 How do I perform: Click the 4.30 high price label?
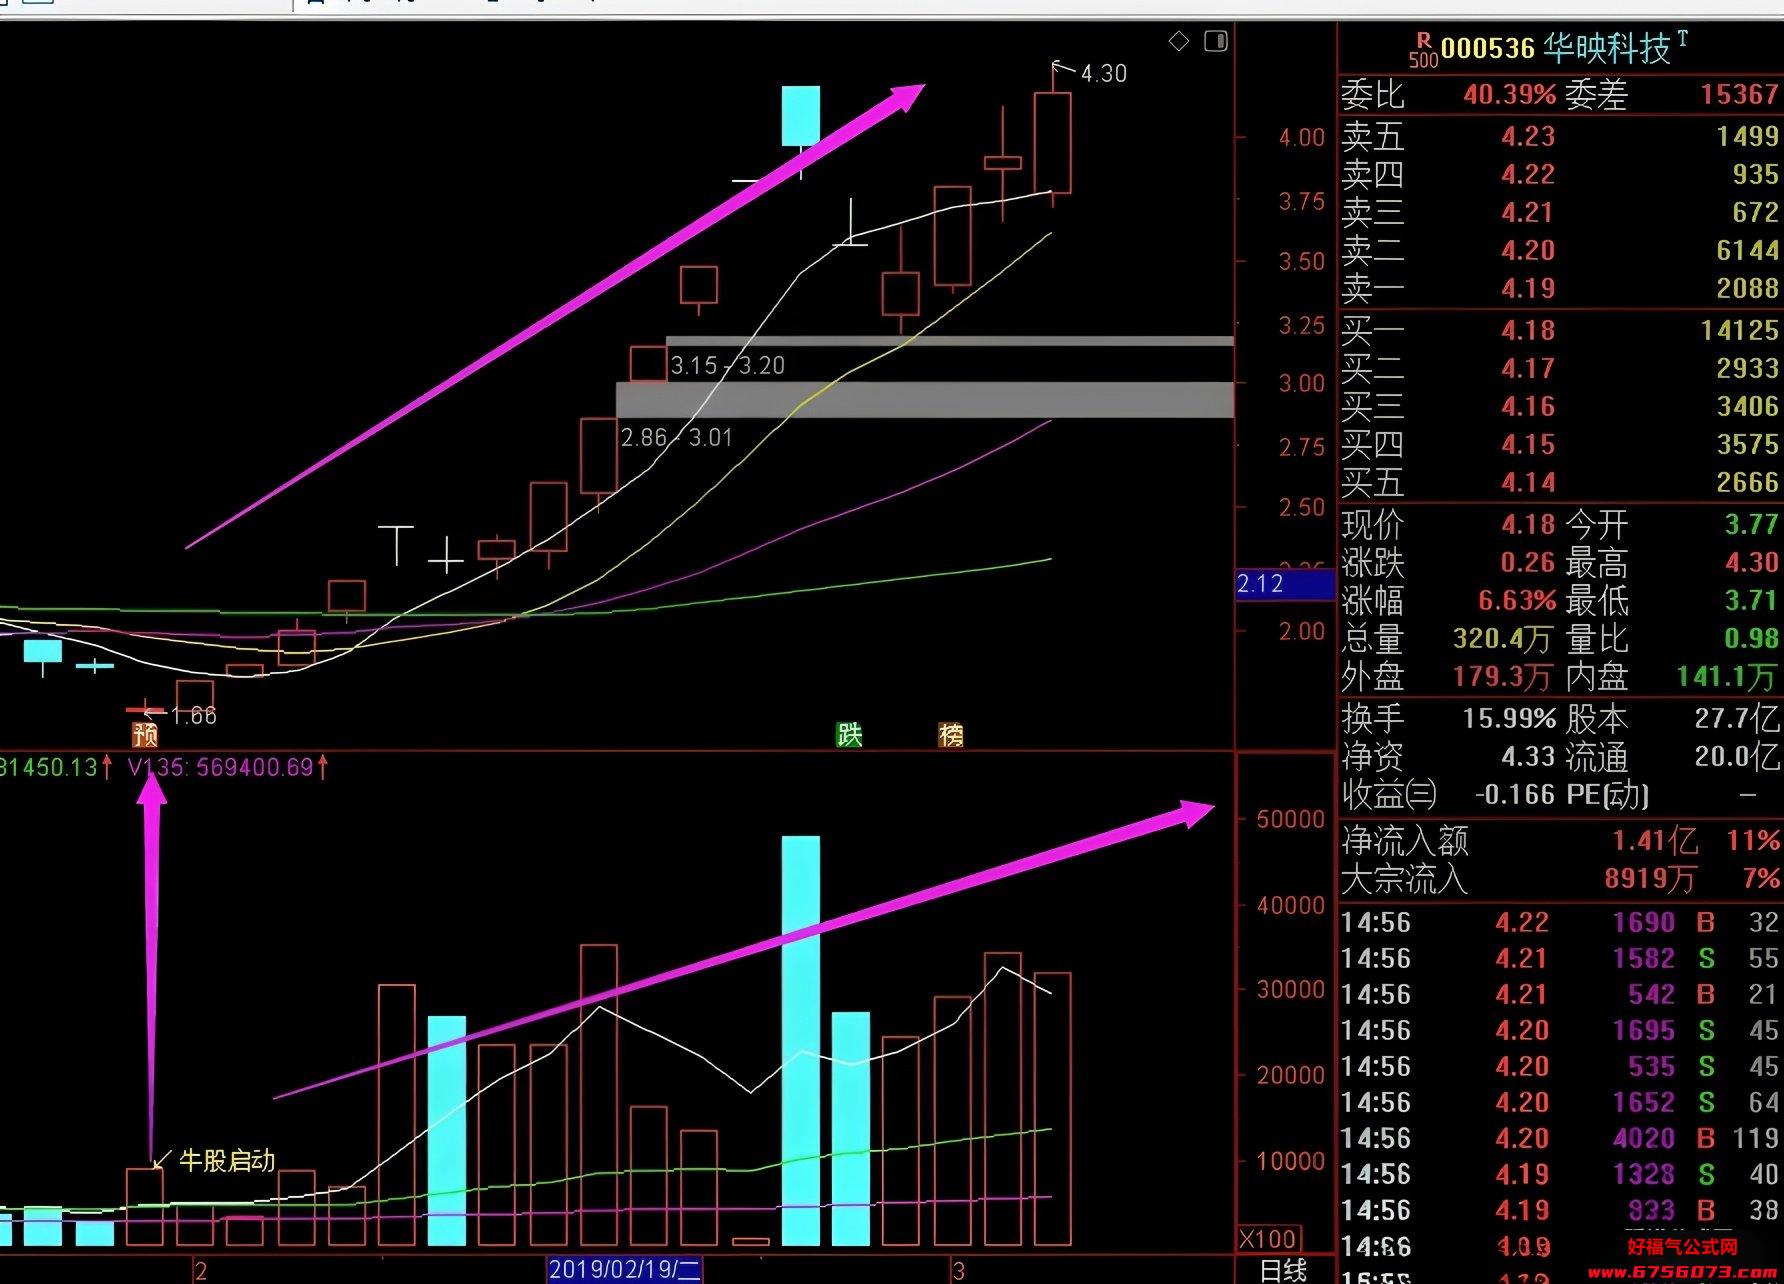coord(1104,74)
